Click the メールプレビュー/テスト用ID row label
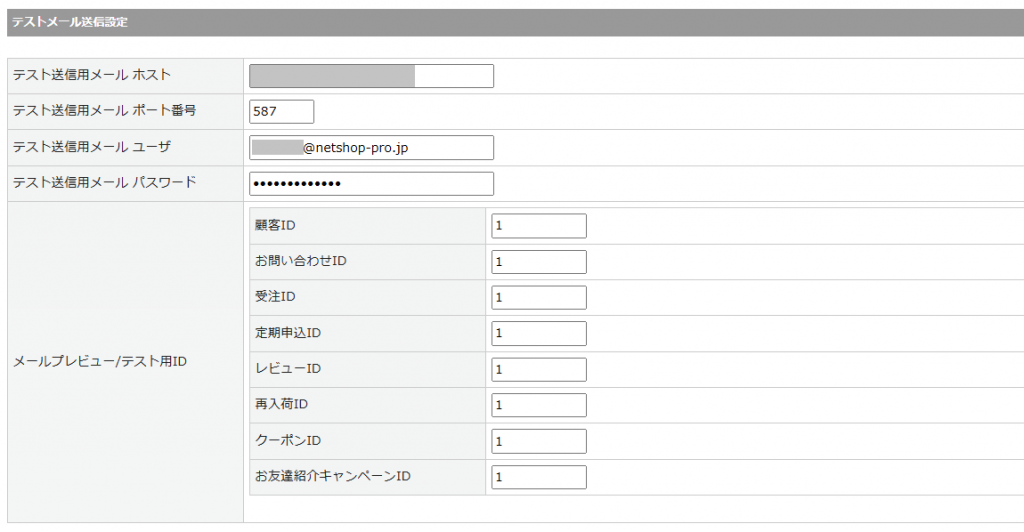 [x=100, y=362]
